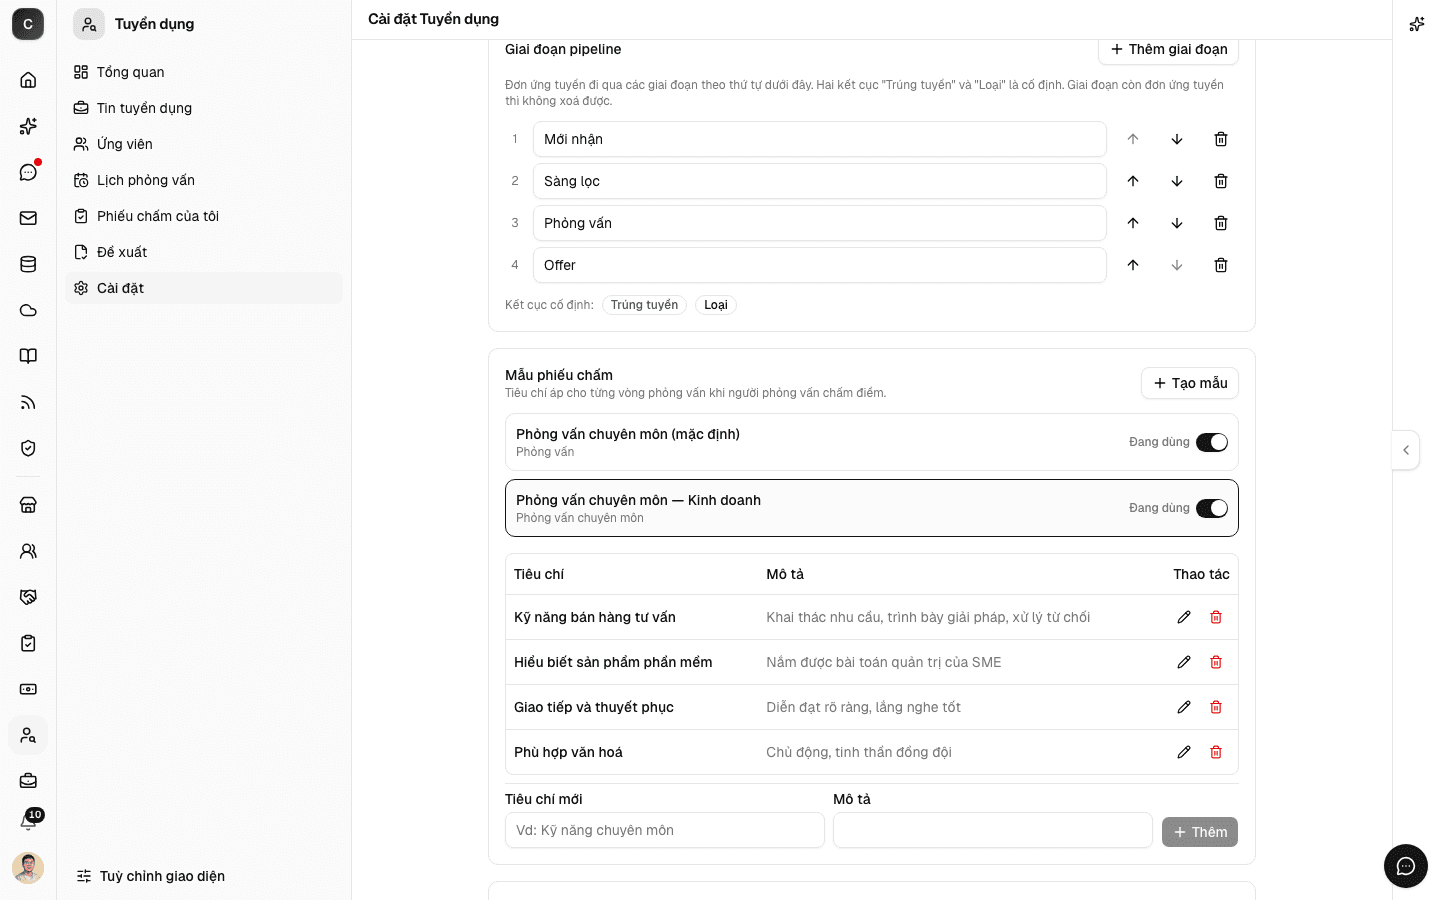
Task: Open the shield icon in left rail
Action: [x=28, y=448]
